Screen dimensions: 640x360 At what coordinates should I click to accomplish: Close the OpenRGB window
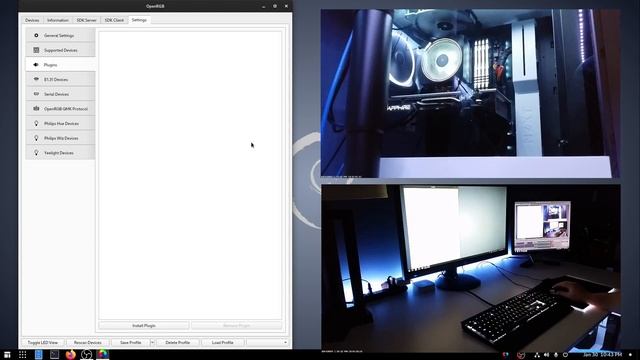pyautogui.click(x=286, y=6)
